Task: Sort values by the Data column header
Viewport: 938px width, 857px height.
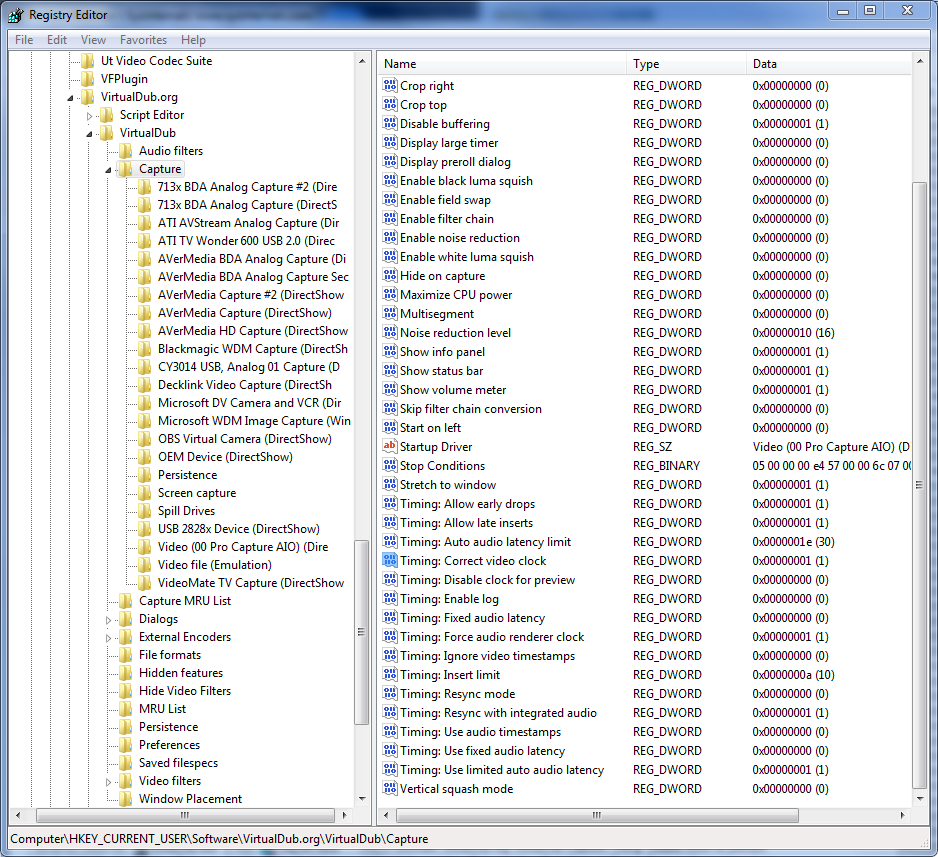Action: click(829, 63)
